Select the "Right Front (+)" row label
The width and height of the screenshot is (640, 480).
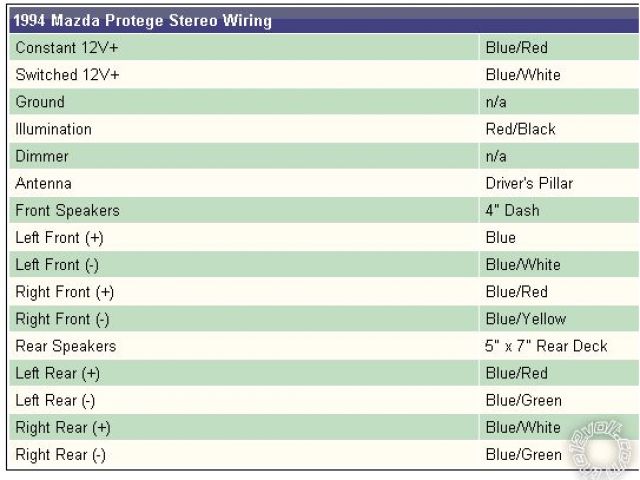pos(65,292)
